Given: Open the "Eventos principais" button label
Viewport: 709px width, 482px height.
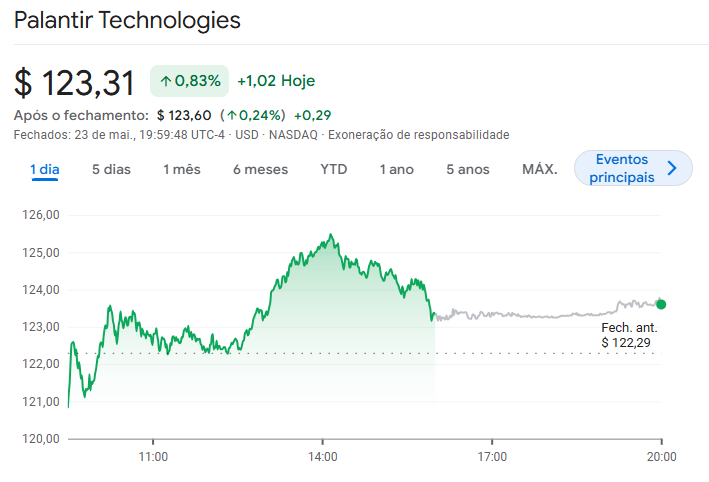Looking at the screenshot, I should (x=620, y=168).
